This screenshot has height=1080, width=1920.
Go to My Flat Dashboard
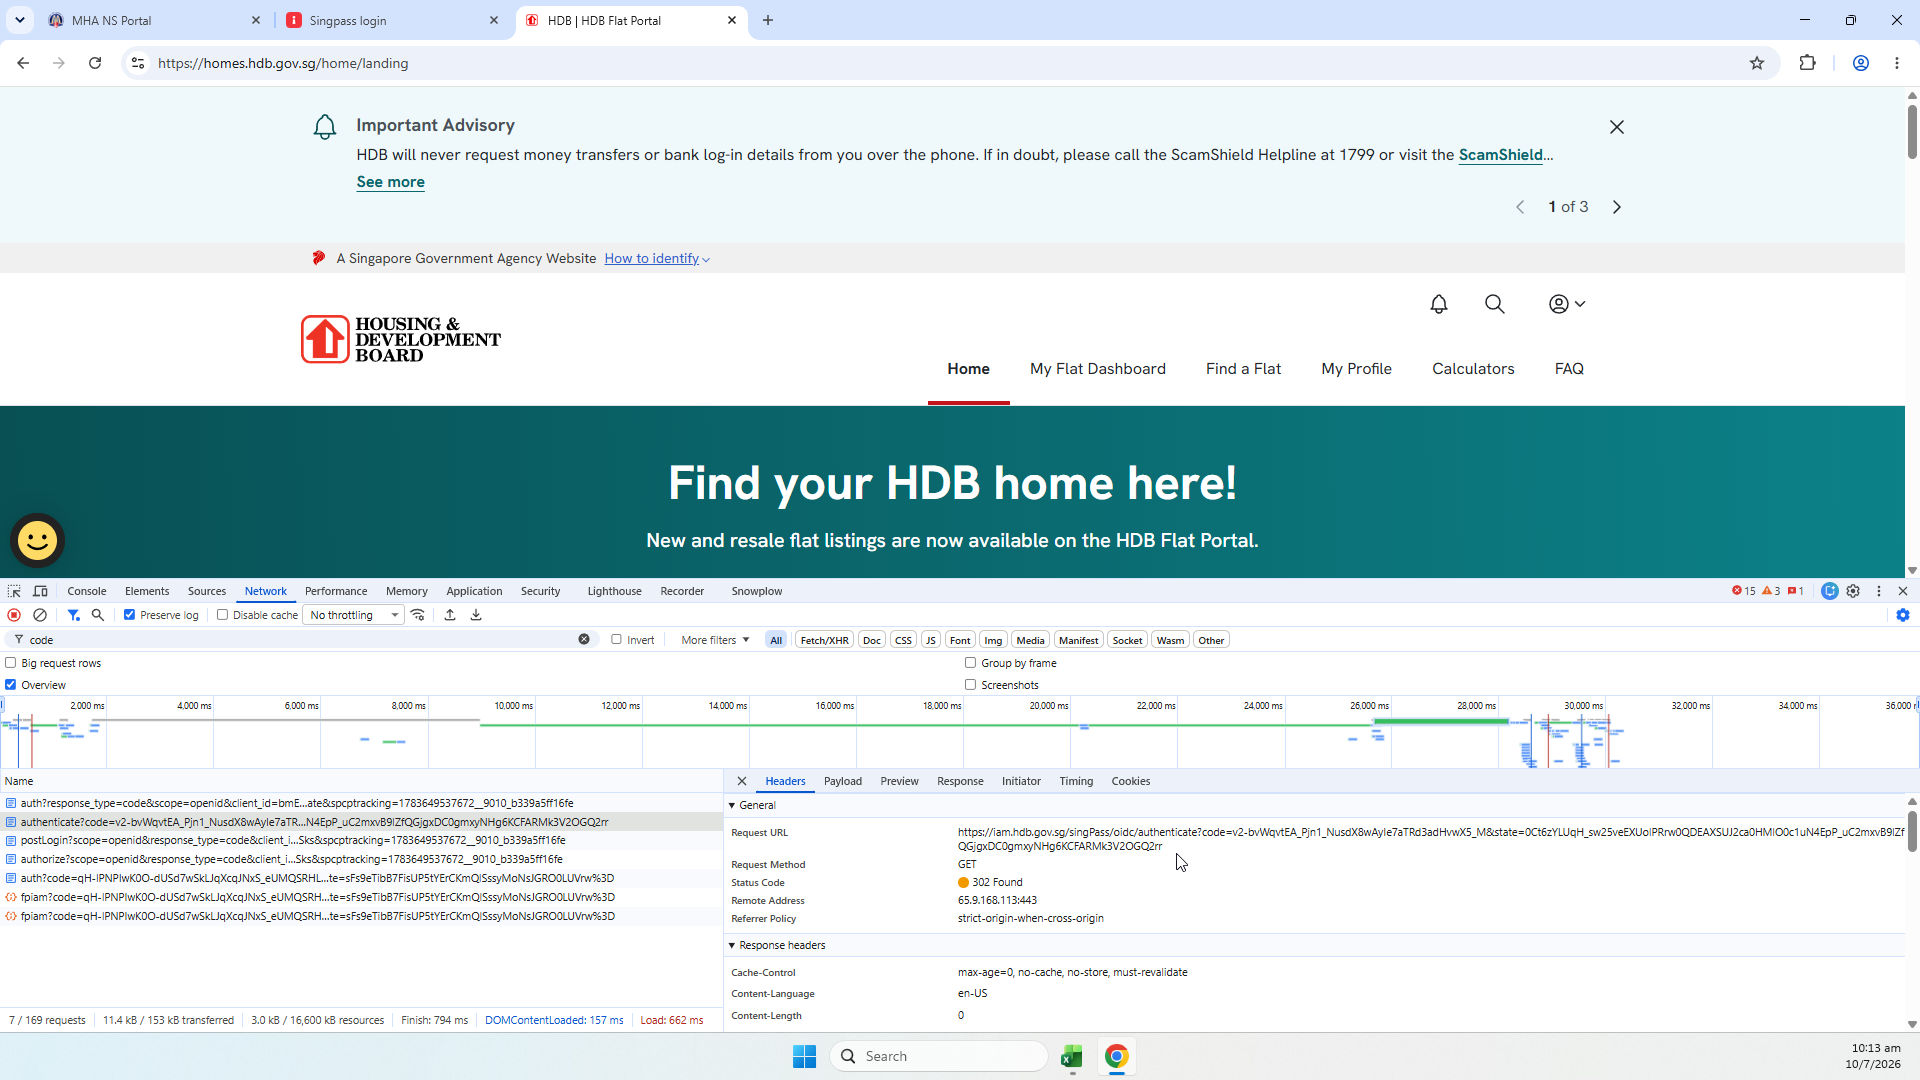(x=1098, y=369)
